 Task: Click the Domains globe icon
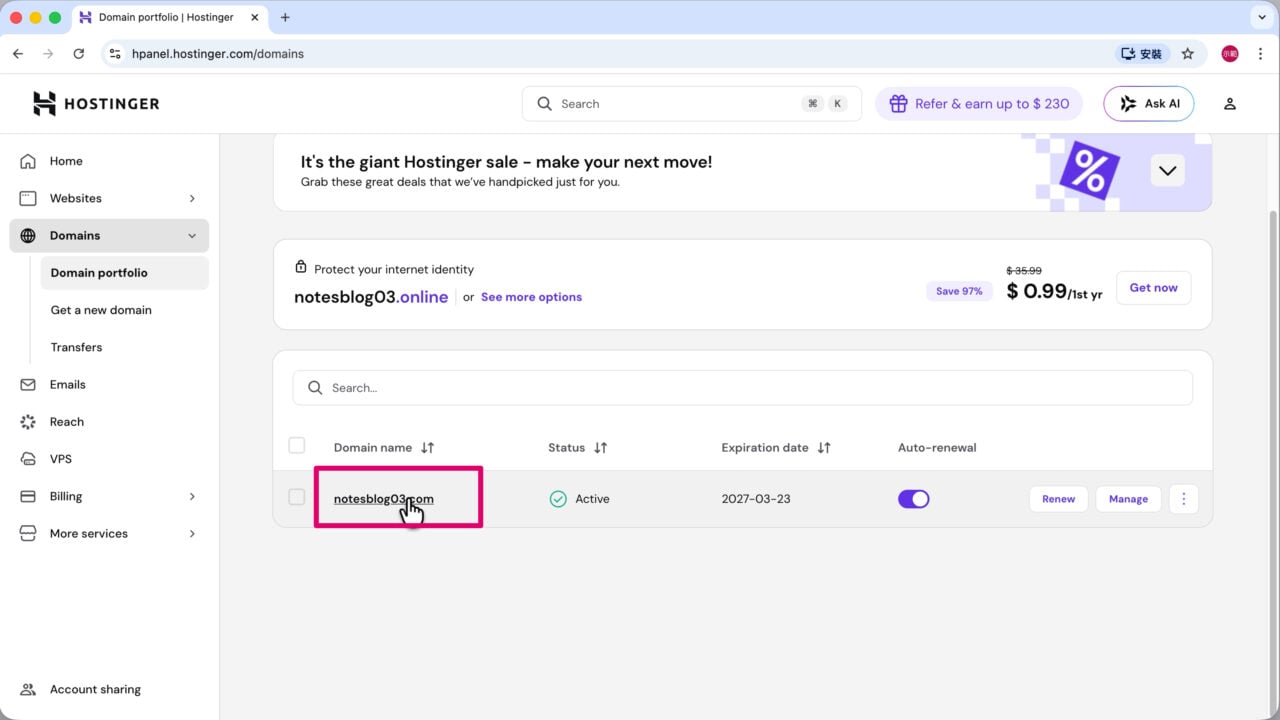tap(28, 236)
